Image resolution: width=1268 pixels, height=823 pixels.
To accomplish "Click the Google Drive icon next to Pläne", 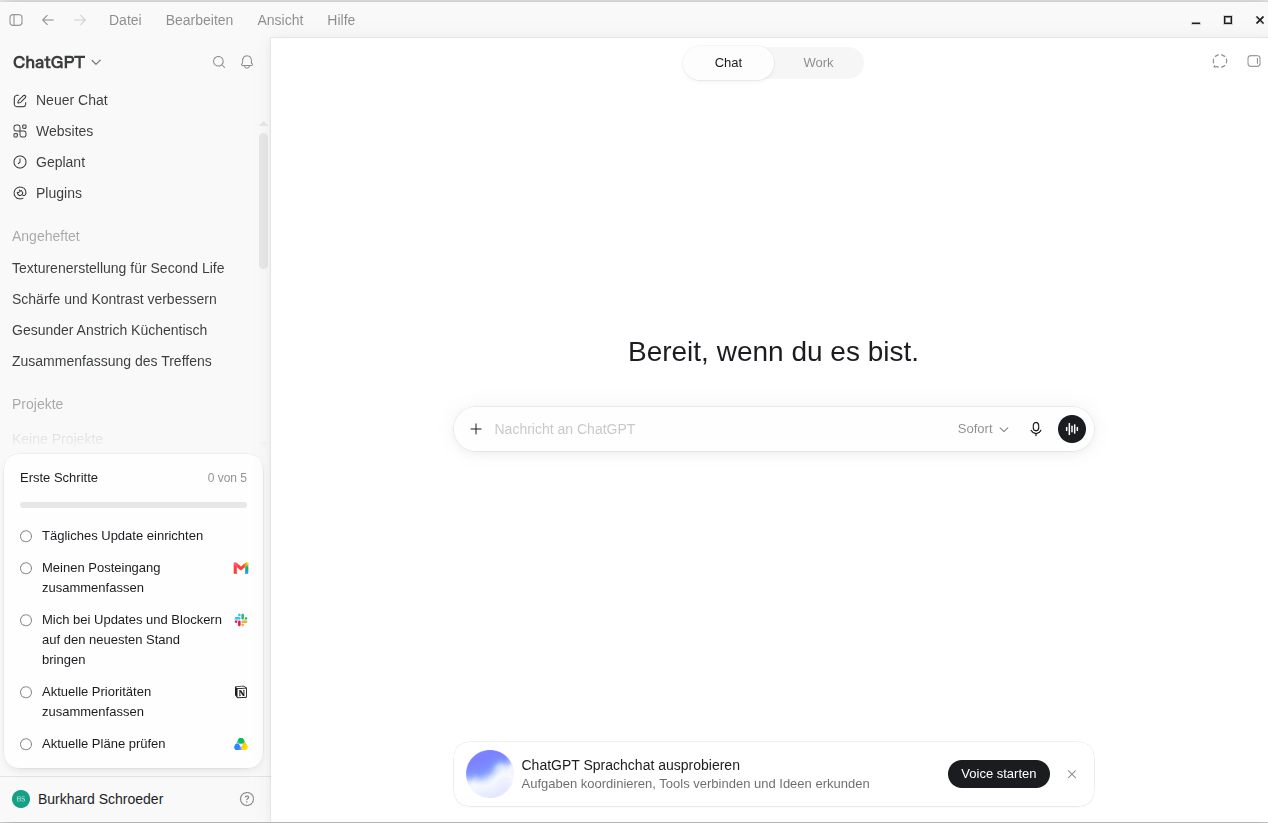I will (x=241, y=744).
